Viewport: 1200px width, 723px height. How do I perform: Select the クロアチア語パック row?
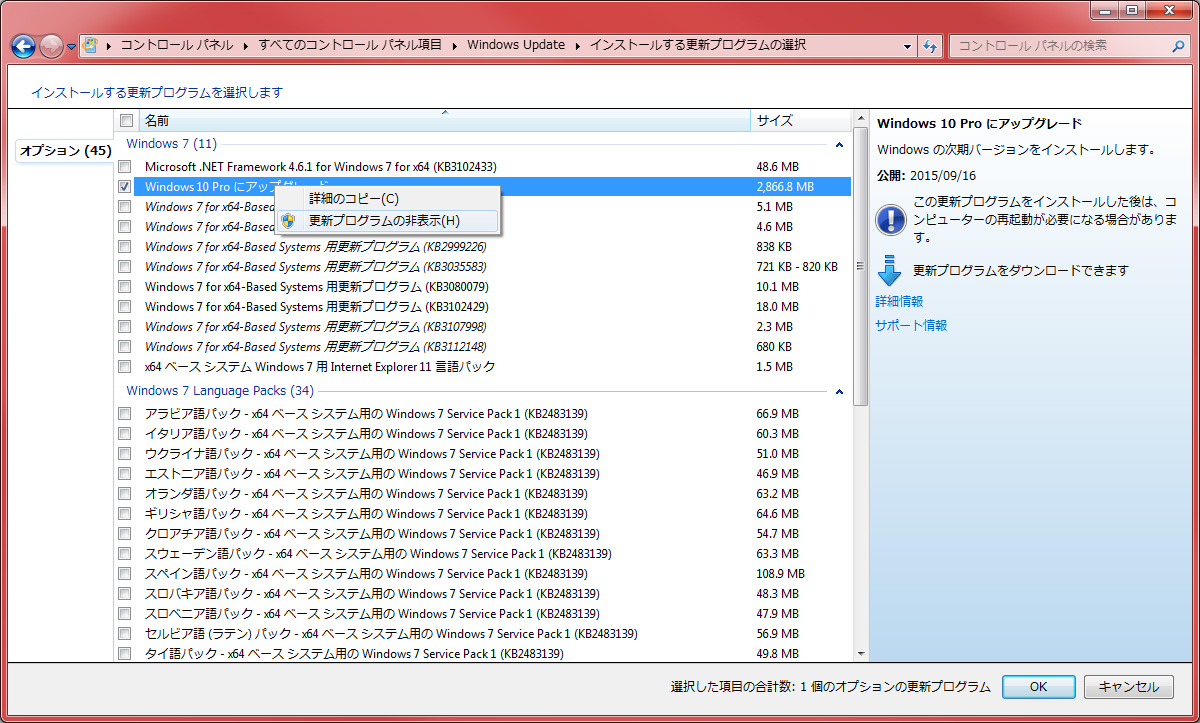[x=484, y=534]
